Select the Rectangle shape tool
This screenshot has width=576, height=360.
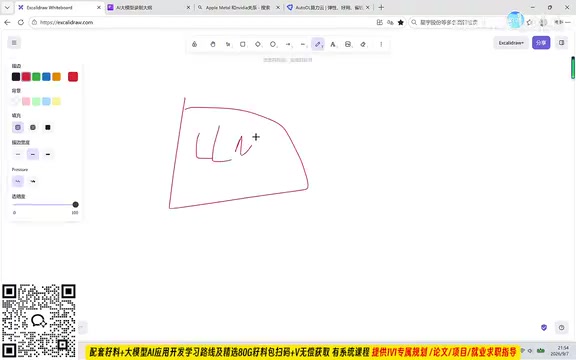(x=243, y=44)
